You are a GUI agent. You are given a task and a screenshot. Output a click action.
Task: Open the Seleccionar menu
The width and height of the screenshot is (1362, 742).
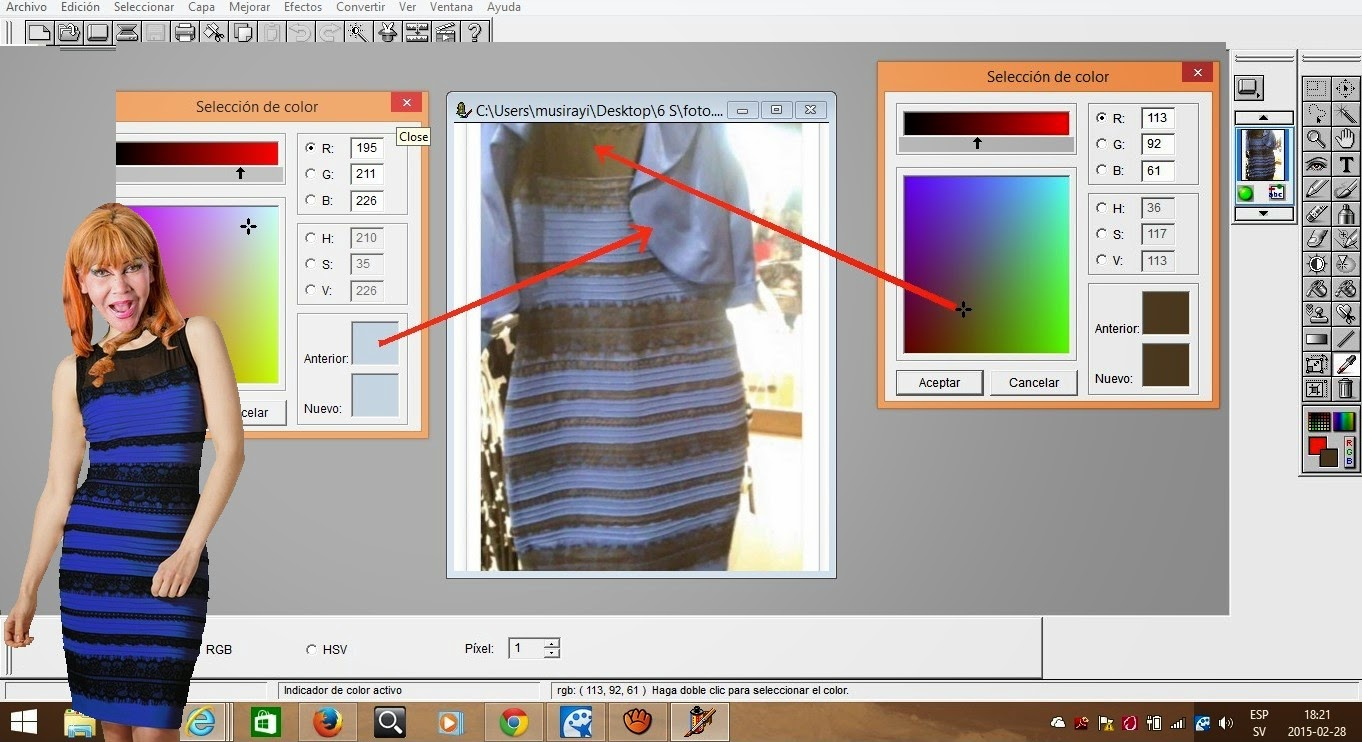(144, 7)
